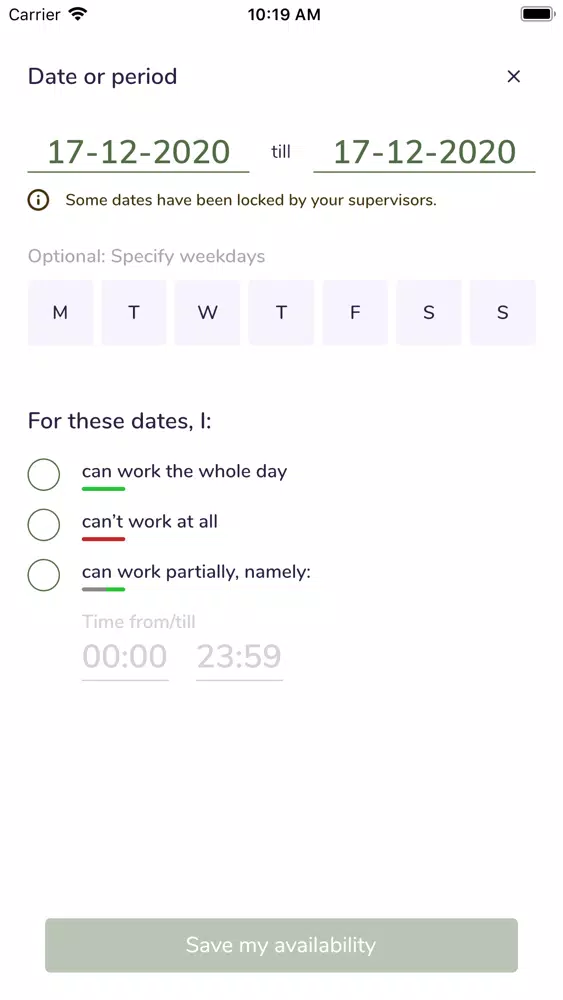
Task: Tap the battery icon in status bar
Action: pos(538,14)
